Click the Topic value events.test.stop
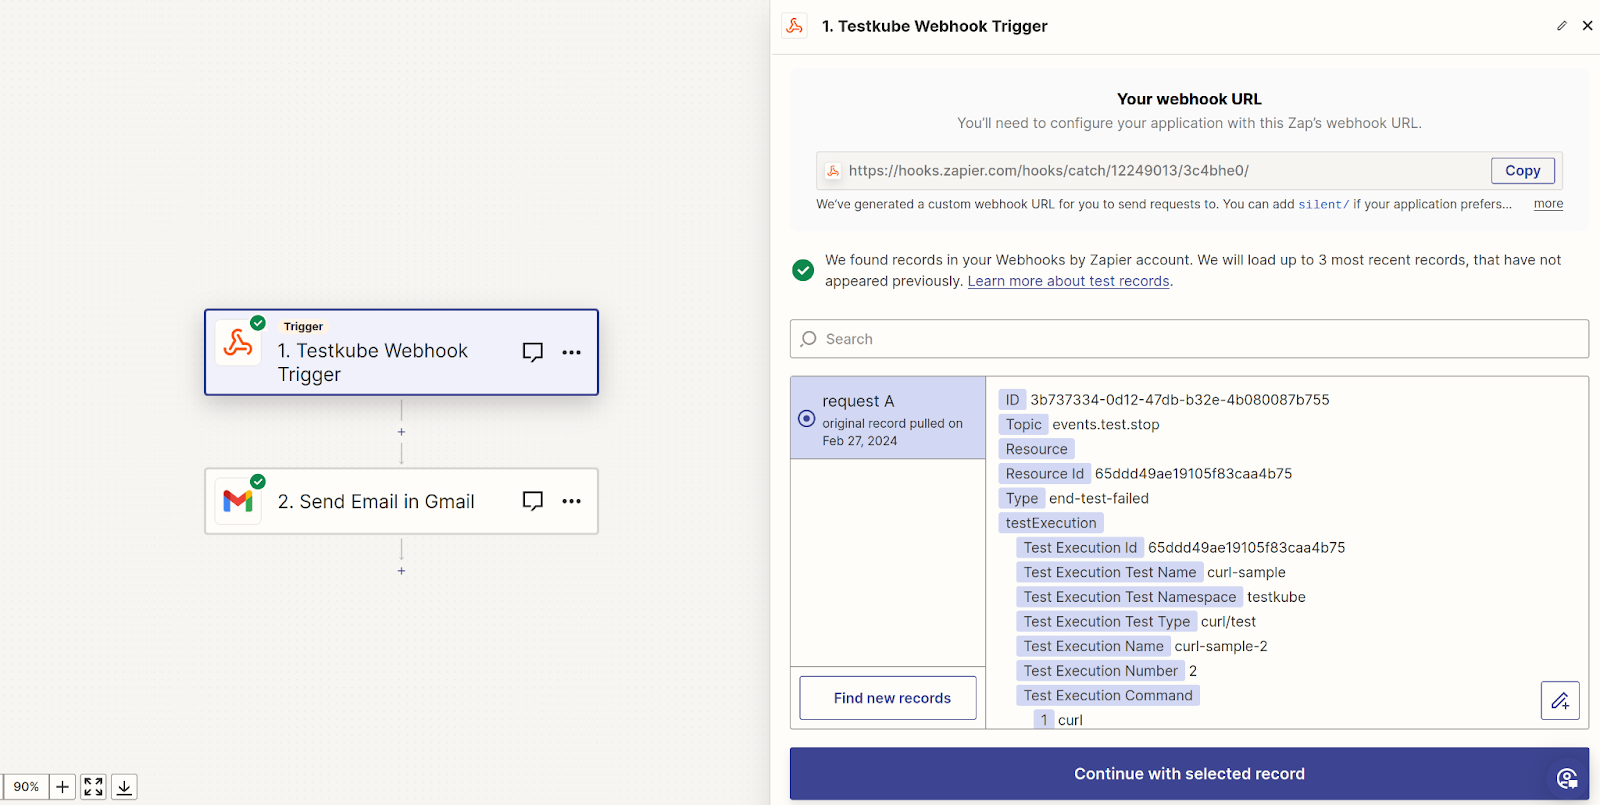 click(1106, 424)
